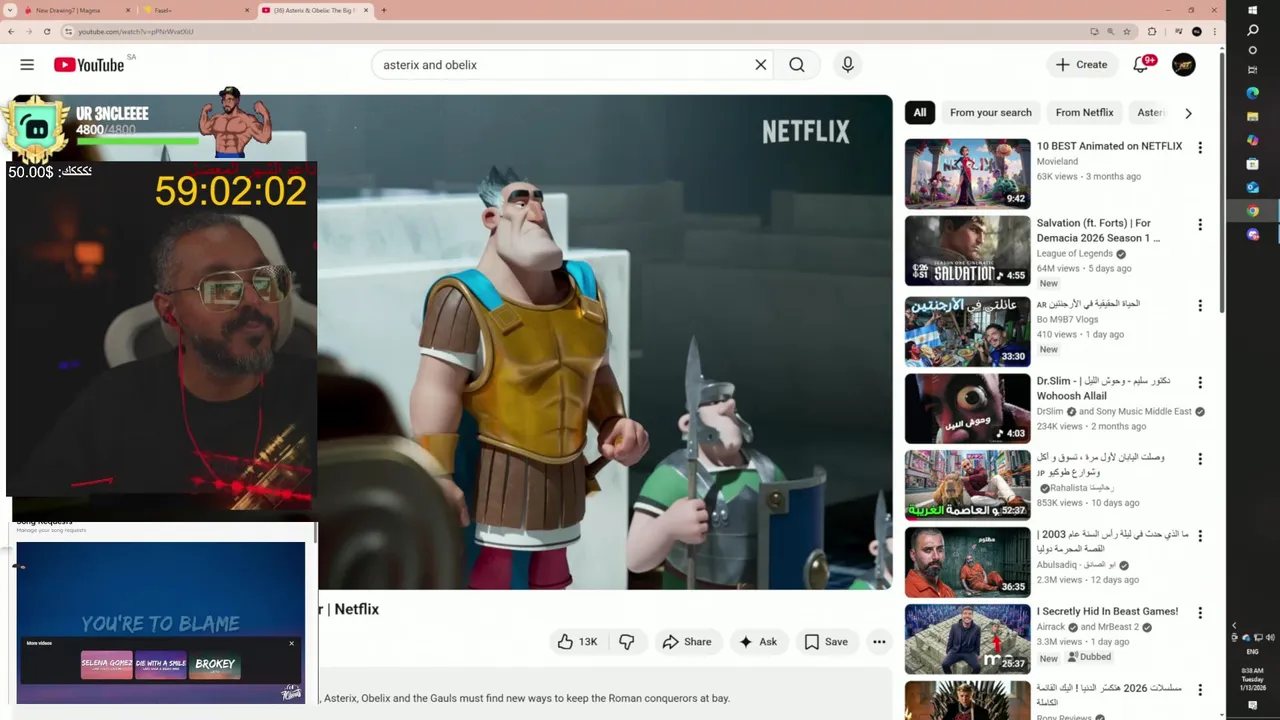
Task: Open Windows Start menu
Action: (1253, 10)
